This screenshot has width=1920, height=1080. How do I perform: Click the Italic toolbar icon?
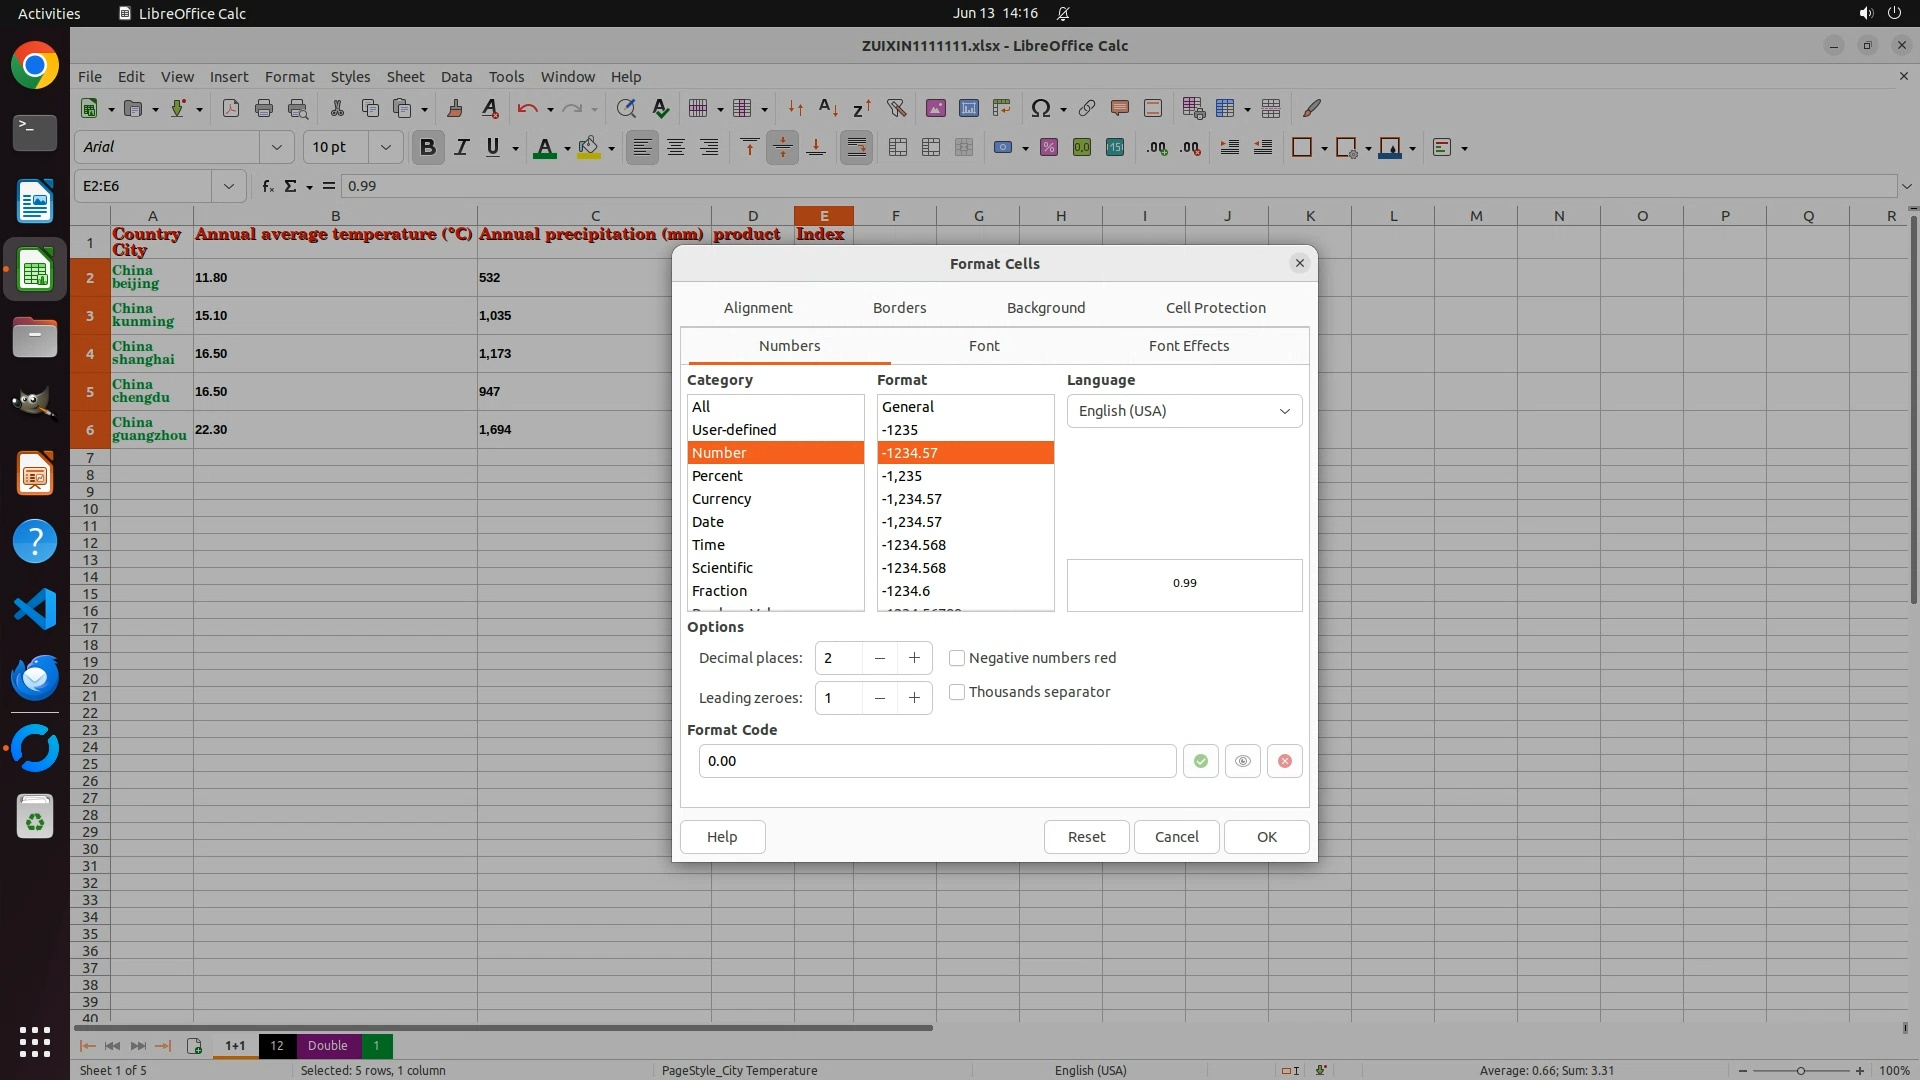461,148
